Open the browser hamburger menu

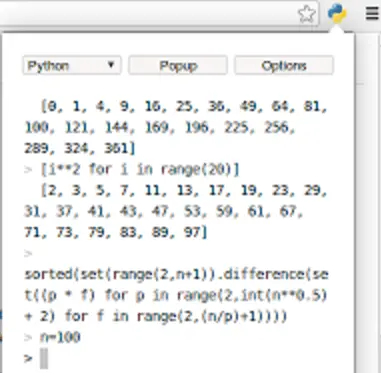tap(372, 14)
